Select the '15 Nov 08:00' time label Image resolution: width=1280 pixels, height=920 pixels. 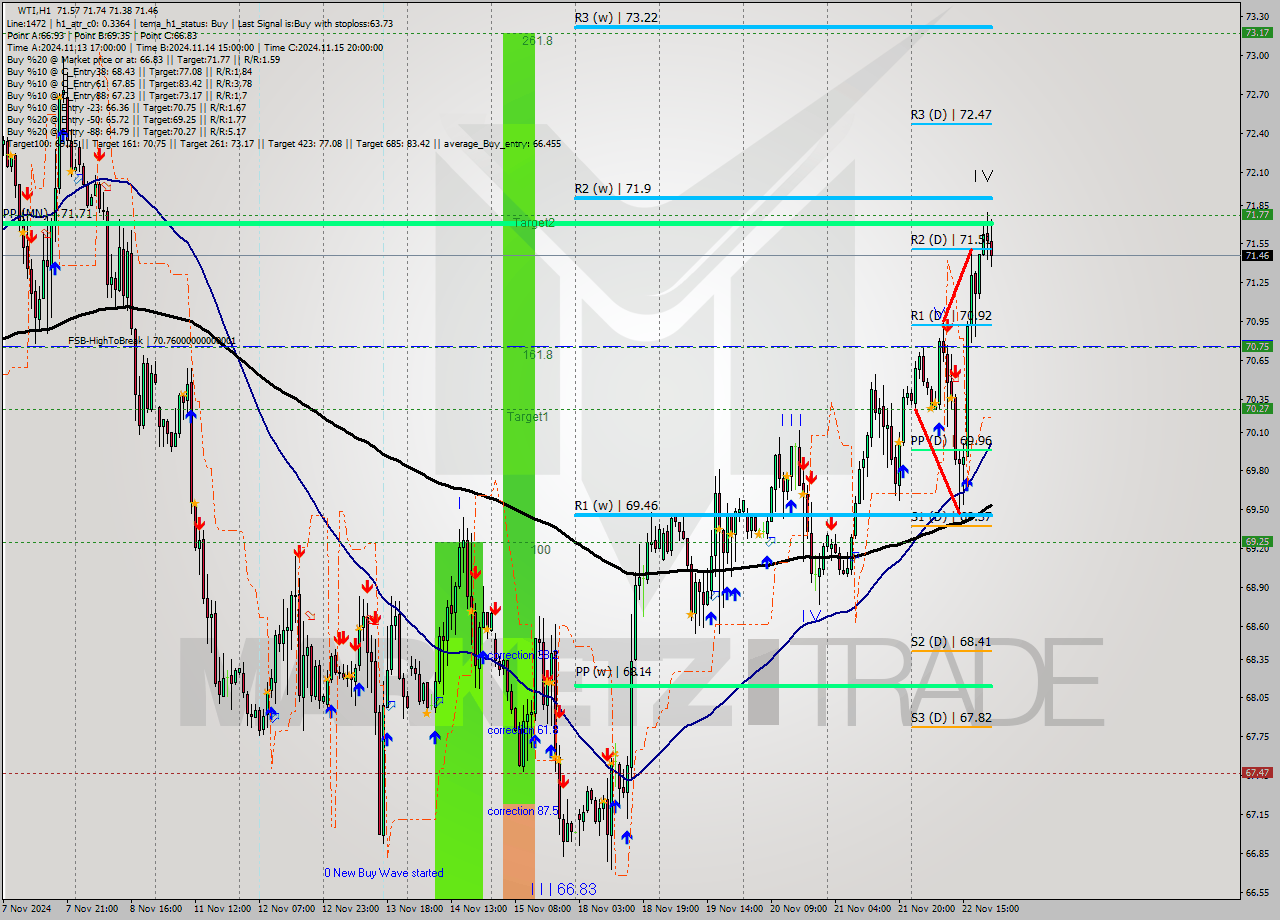[542, 909]
